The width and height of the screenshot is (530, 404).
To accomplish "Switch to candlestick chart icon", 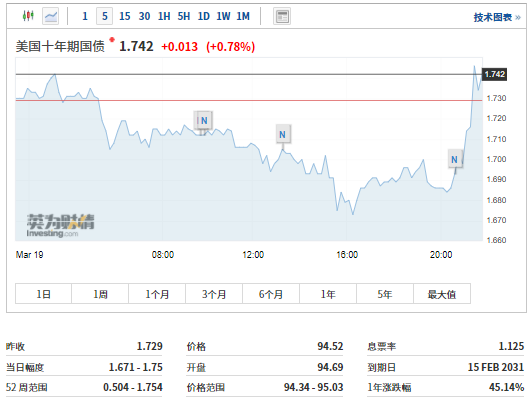I will point(28,16).
